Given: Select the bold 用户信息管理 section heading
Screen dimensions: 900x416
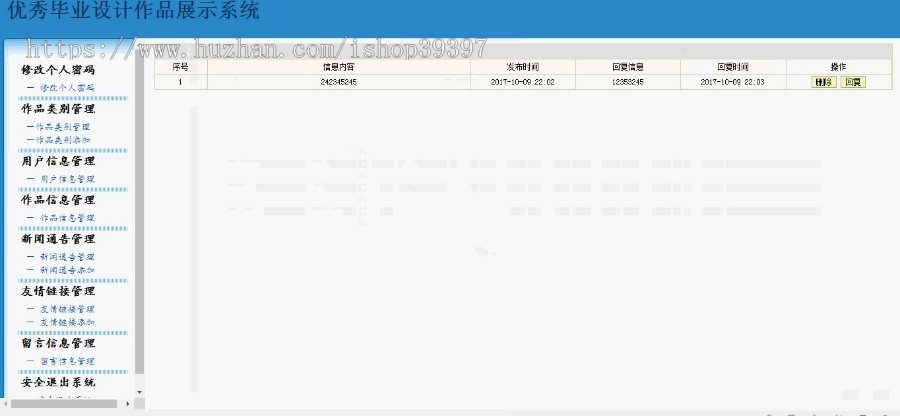Looking at the screenshot, I should [58, 161].
